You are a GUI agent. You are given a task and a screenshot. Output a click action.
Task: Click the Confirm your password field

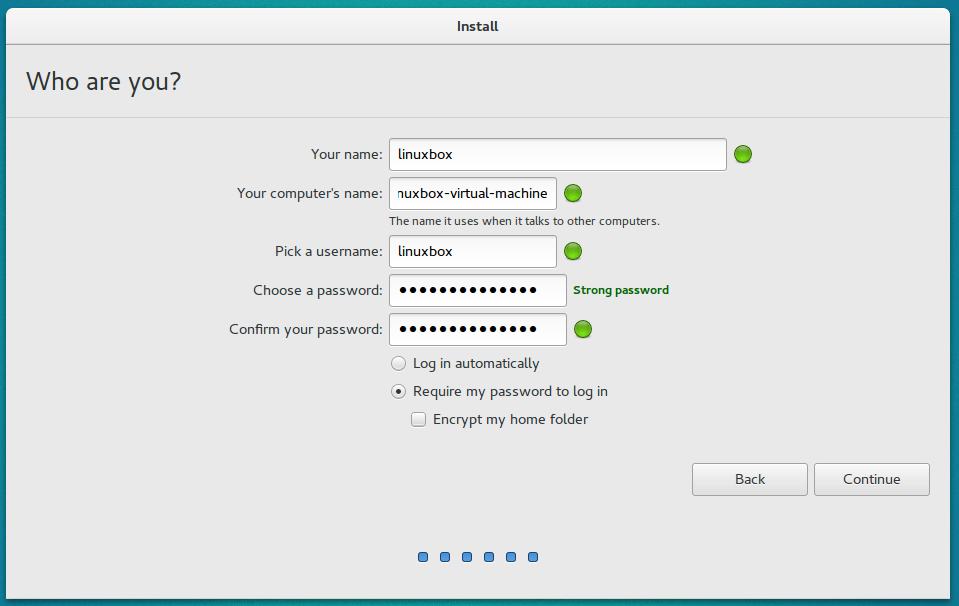tap(478, 330)
